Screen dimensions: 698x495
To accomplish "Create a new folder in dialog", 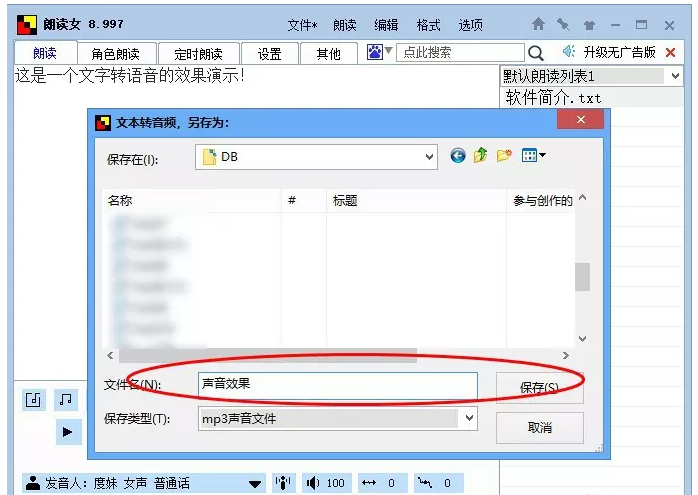I will [504, 155].
